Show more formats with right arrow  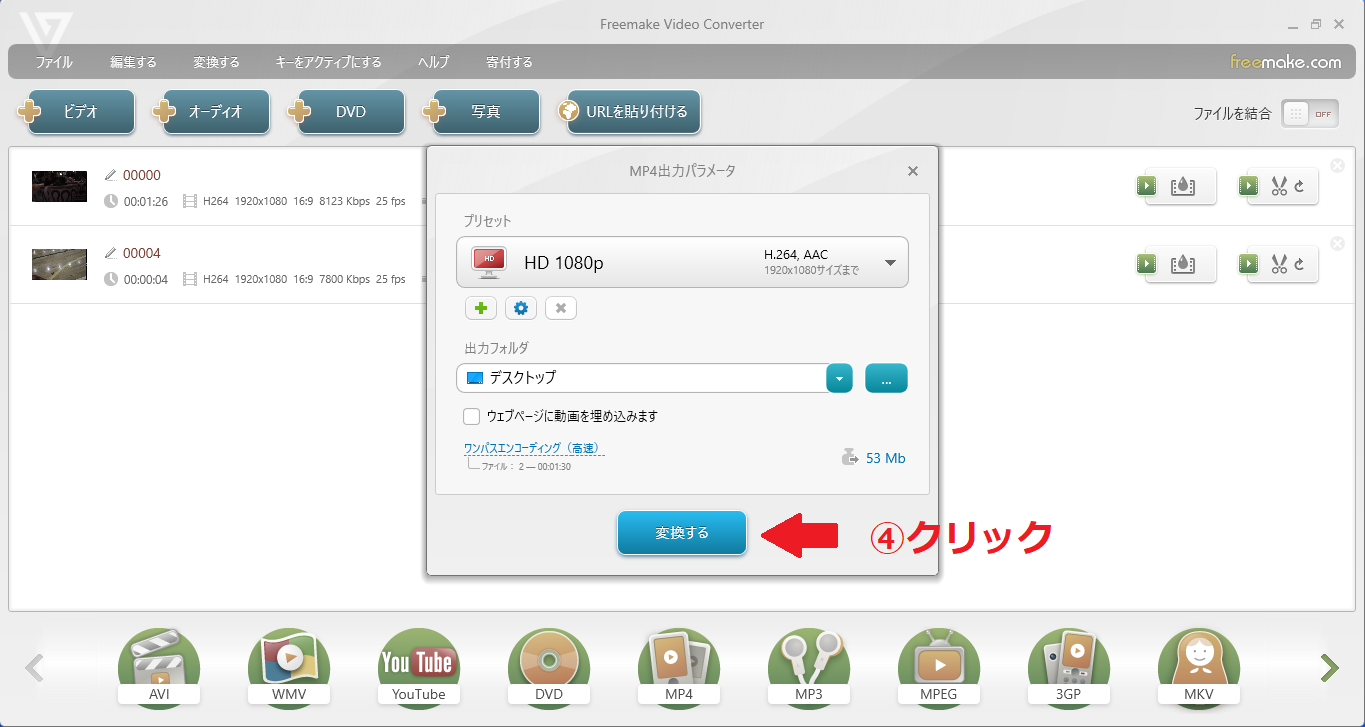1329,667
